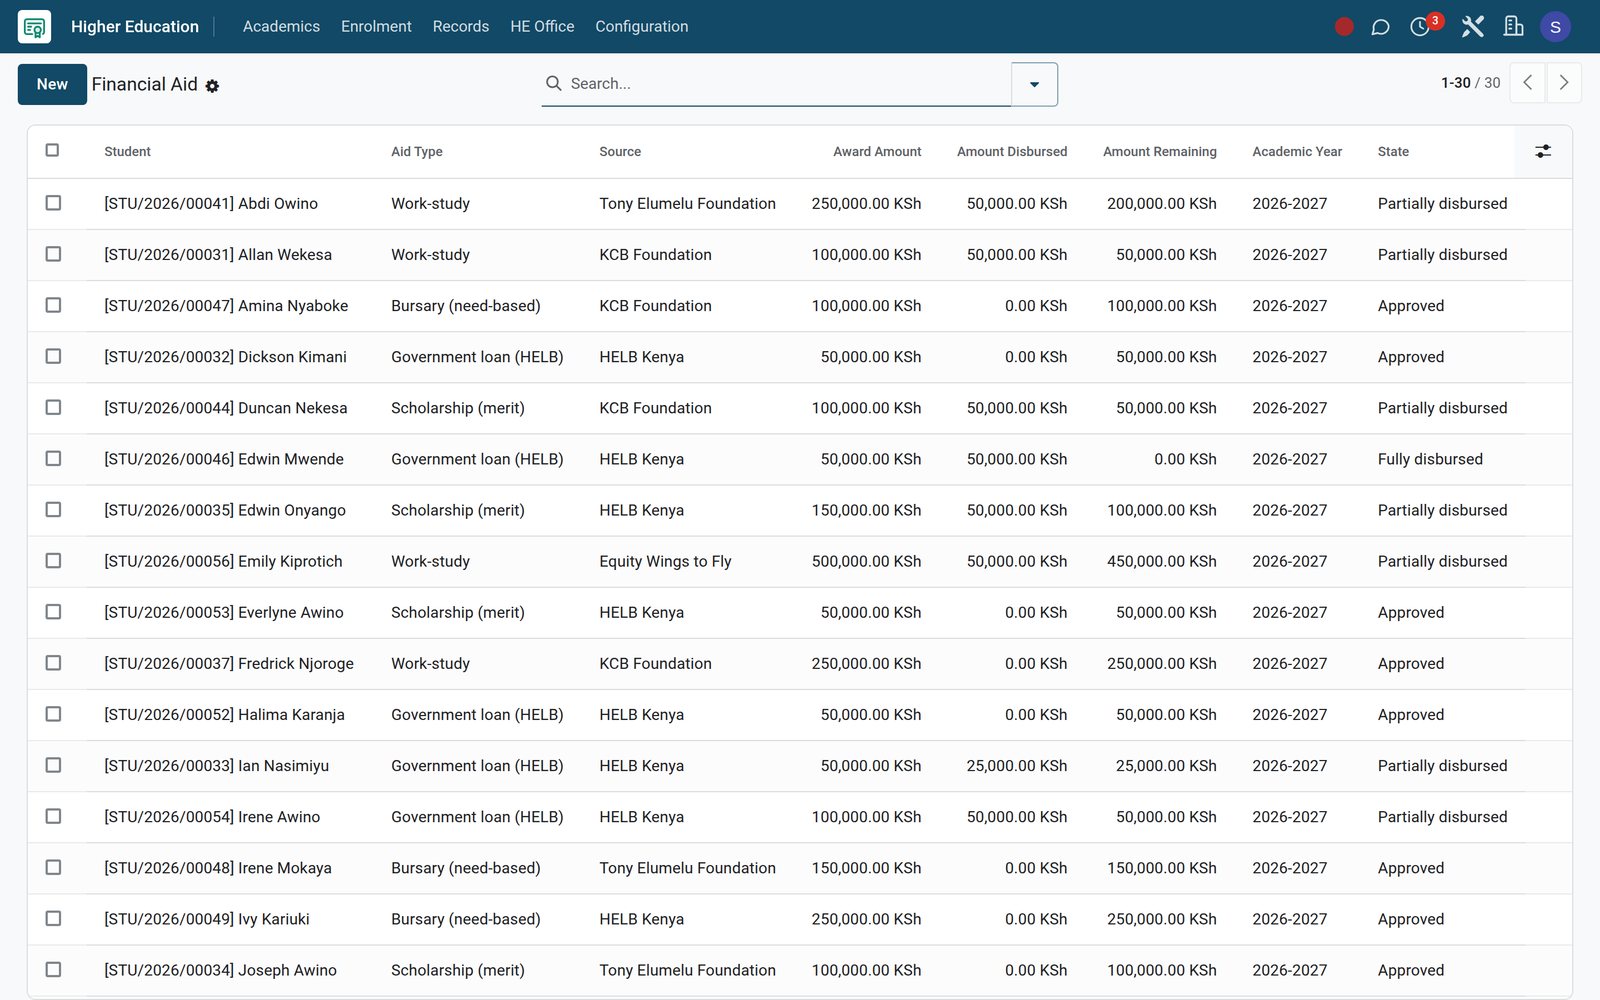Open the Records menu
The image size is (1600, 1000).
tap(461, 27)
